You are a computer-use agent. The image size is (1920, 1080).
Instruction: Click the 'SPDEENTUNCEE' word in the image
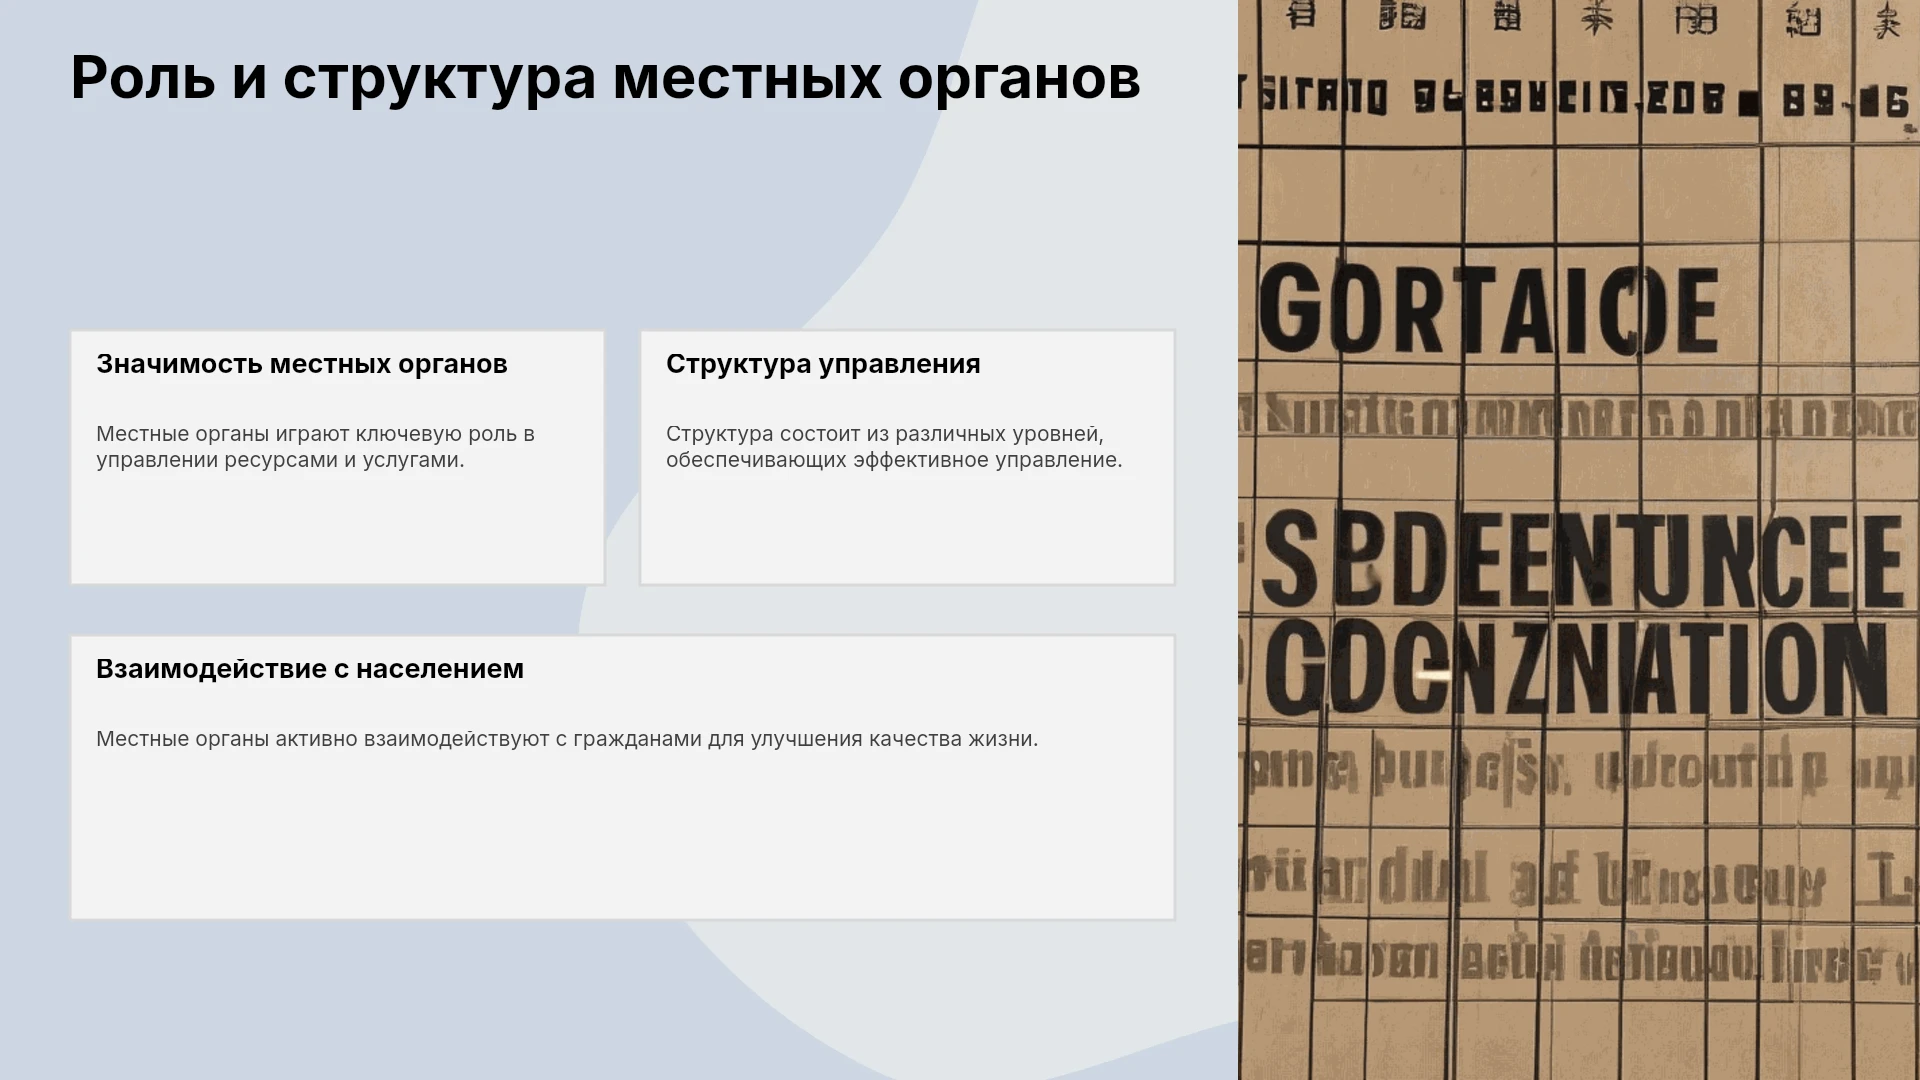click(1582, 561)
